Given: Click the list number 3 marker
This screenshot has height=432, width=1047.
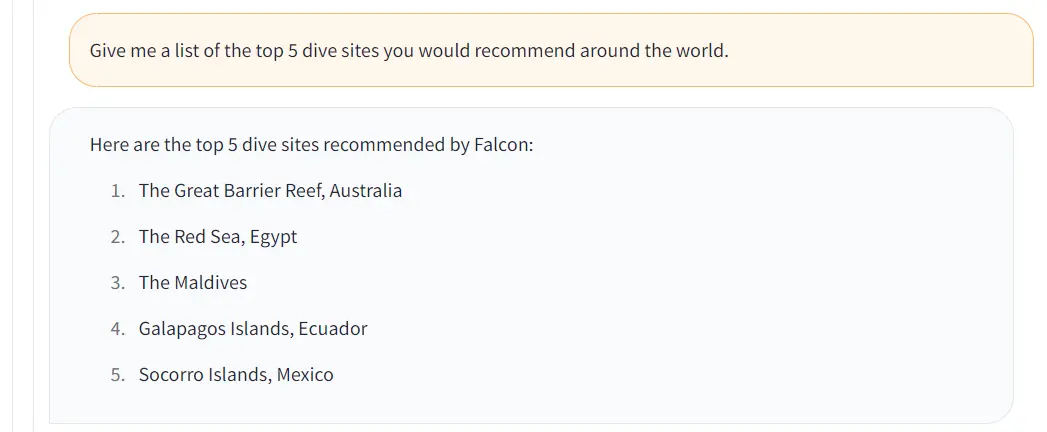Looking at the screenshot, I should 118,282.
